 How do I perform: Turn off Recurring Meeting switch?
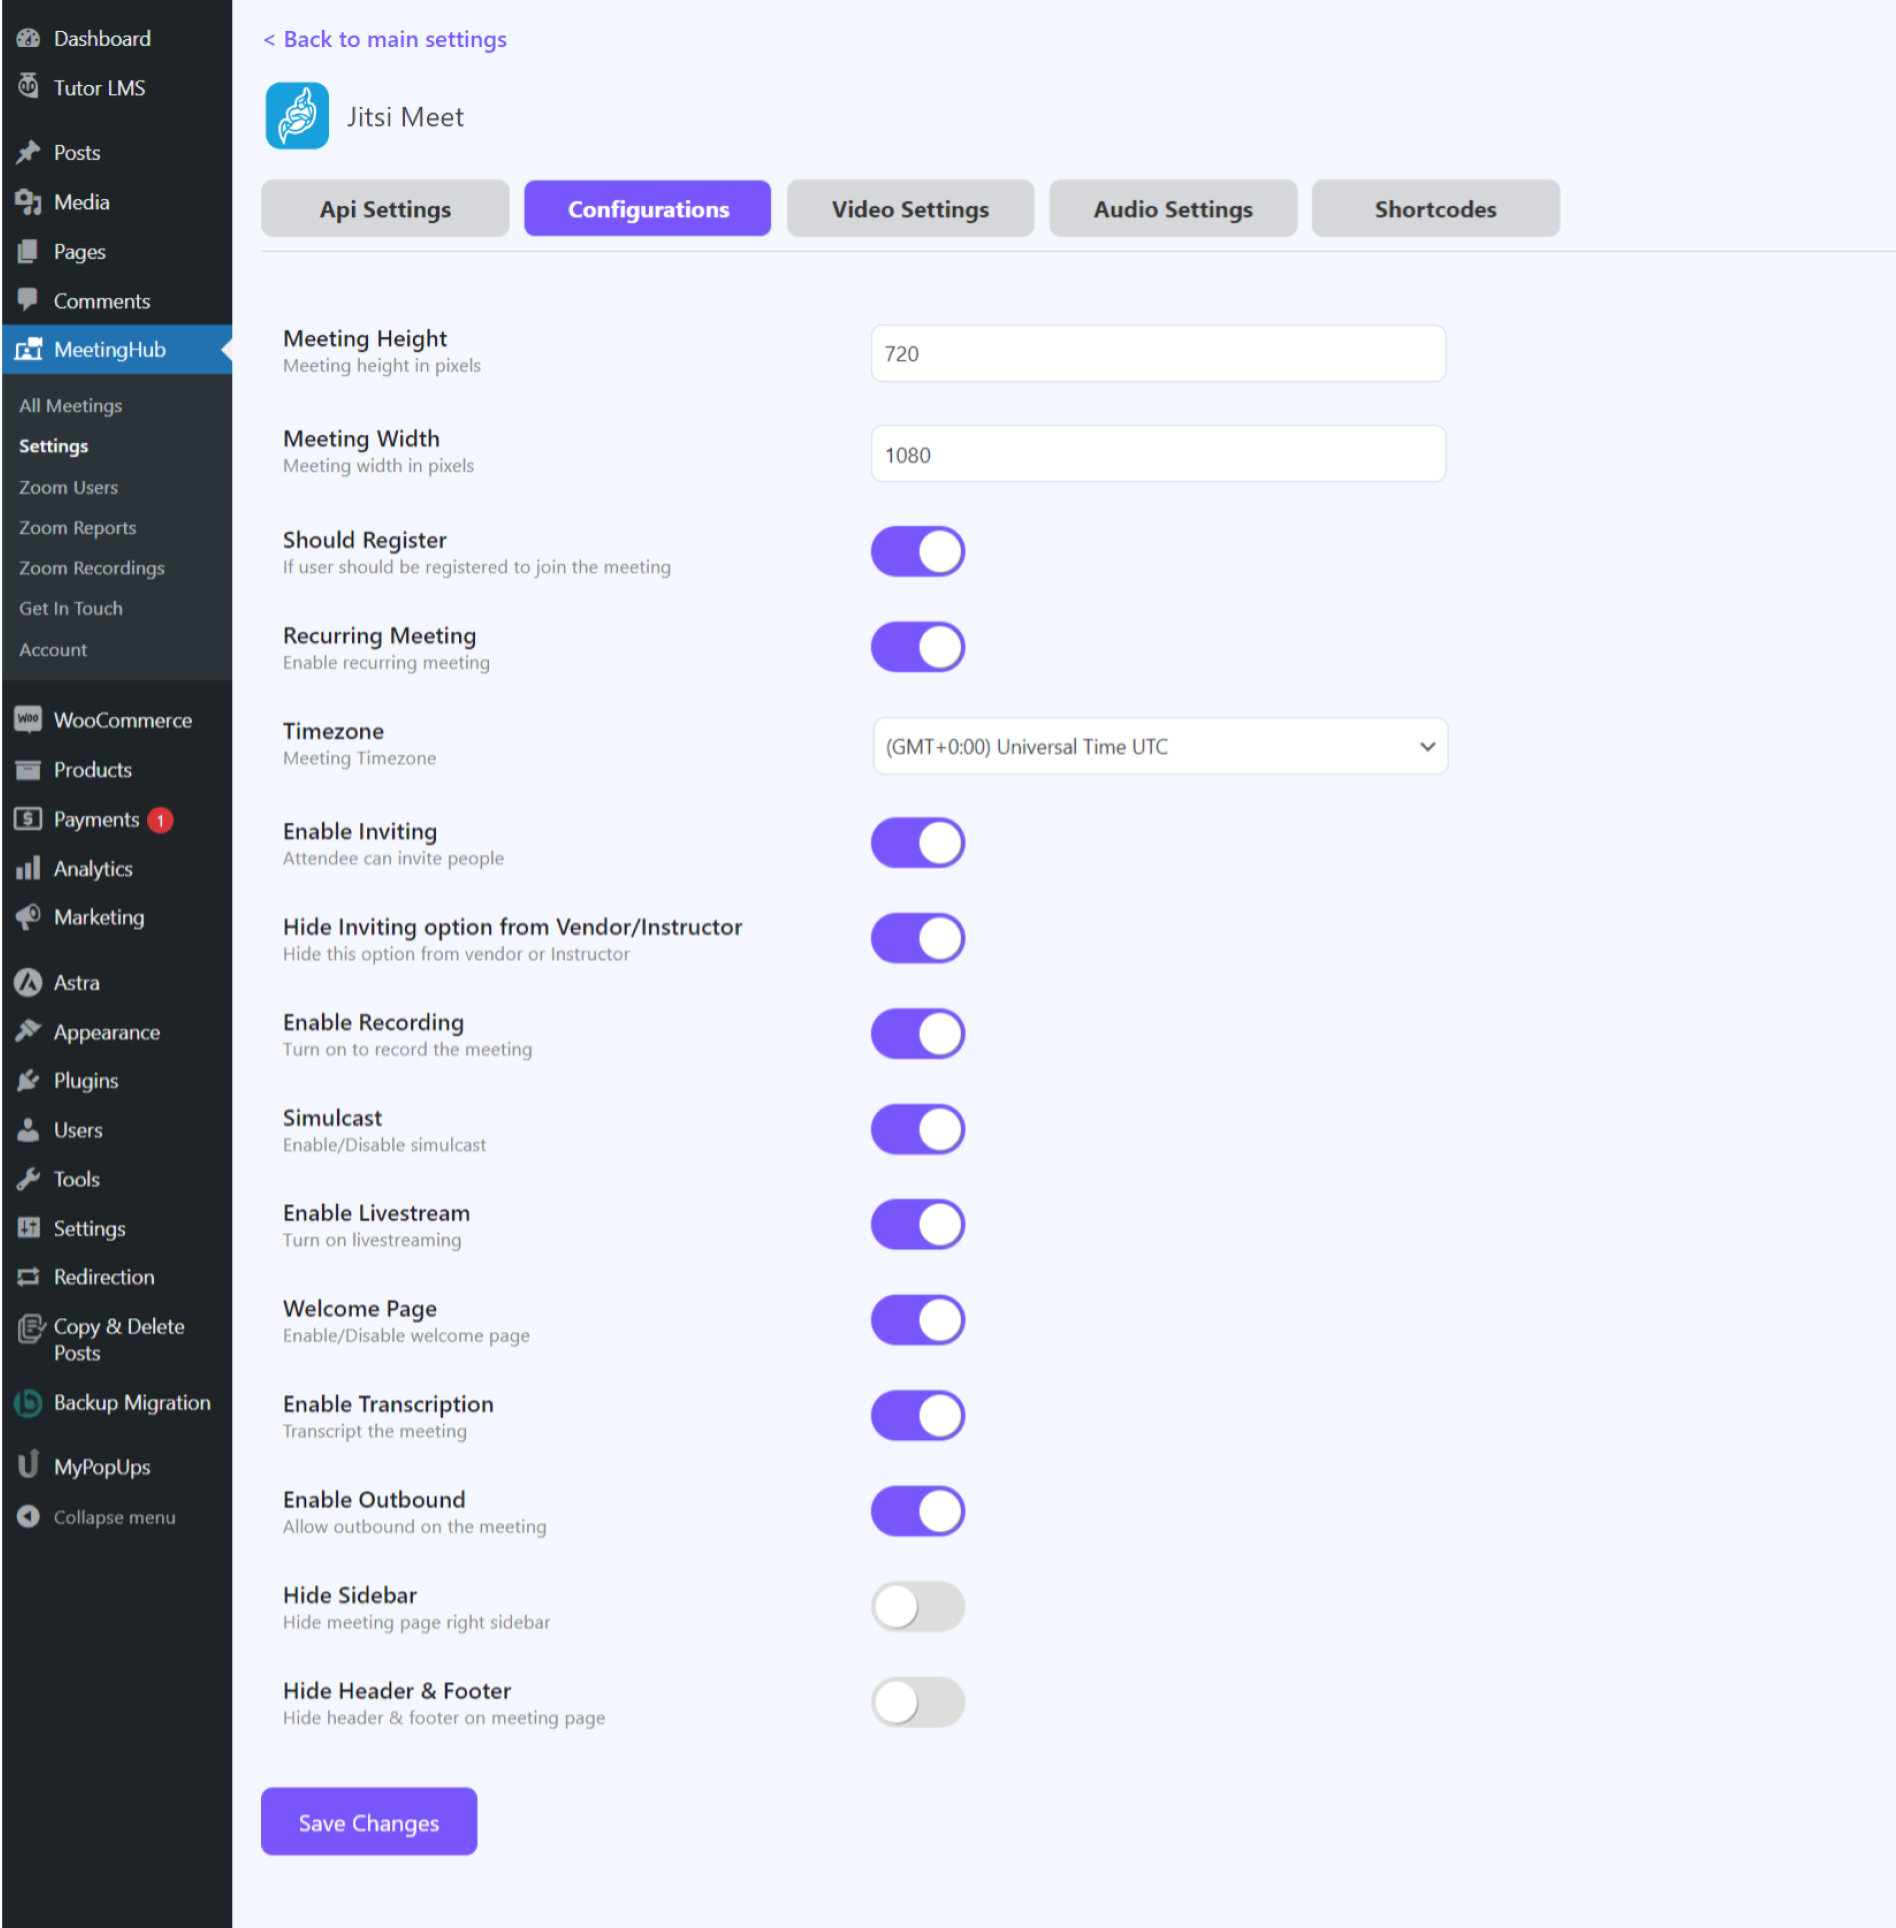(x=918, y=647)
